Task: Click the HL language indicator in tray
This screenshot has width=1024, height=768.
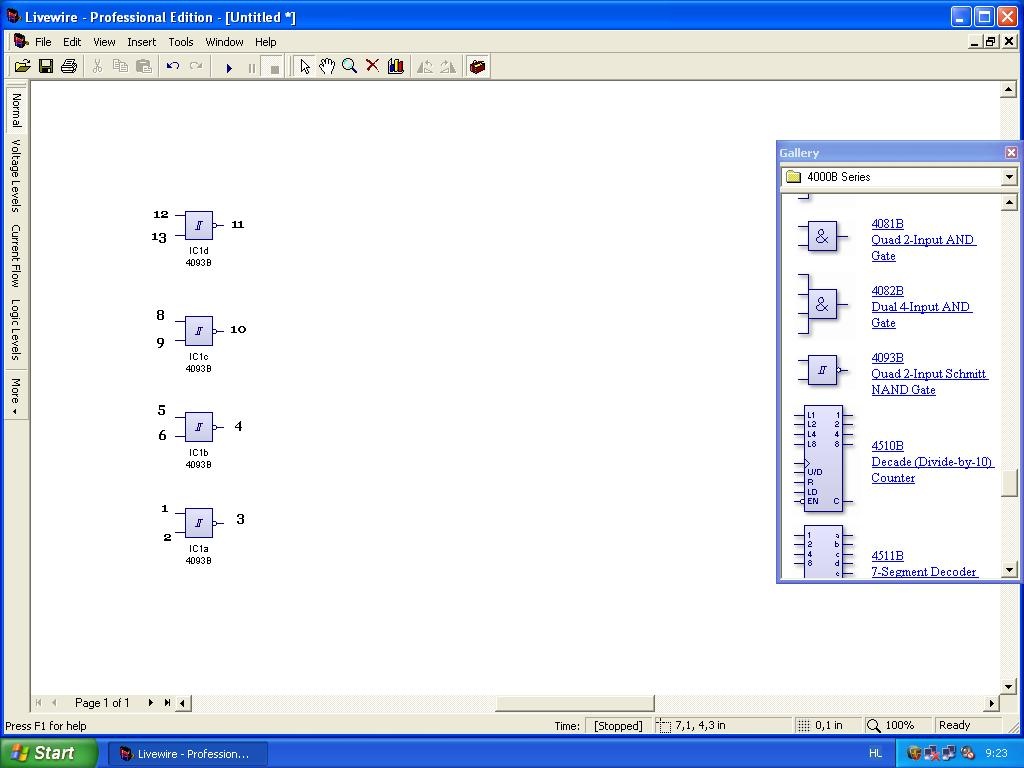Action: coord(875,754)
